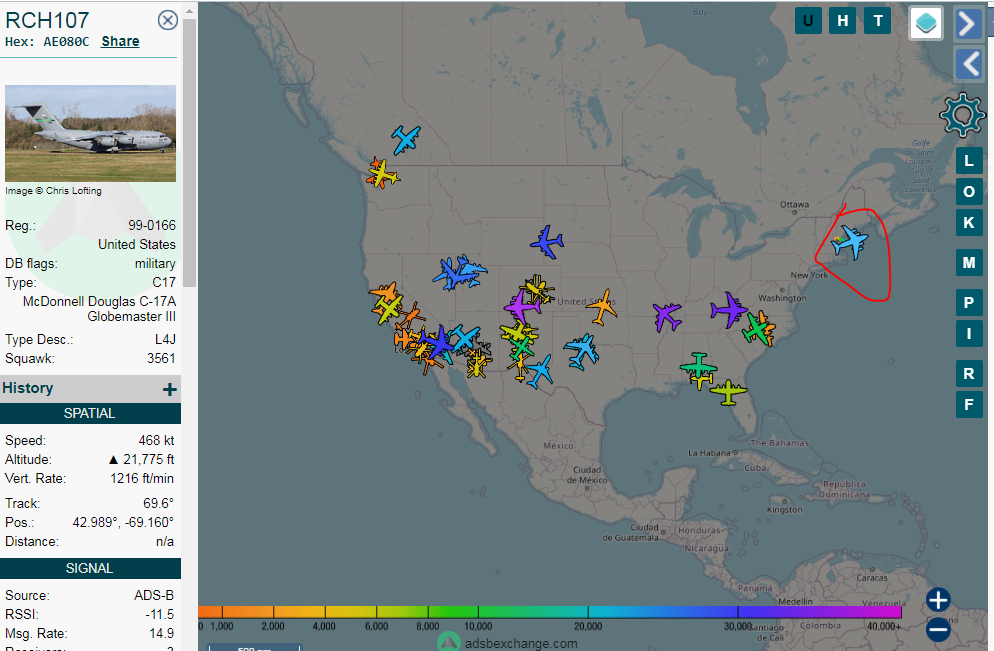This screenshot has width=994, height=651.
Task: Zoom out with the minus button
Action: coord(938,629)
